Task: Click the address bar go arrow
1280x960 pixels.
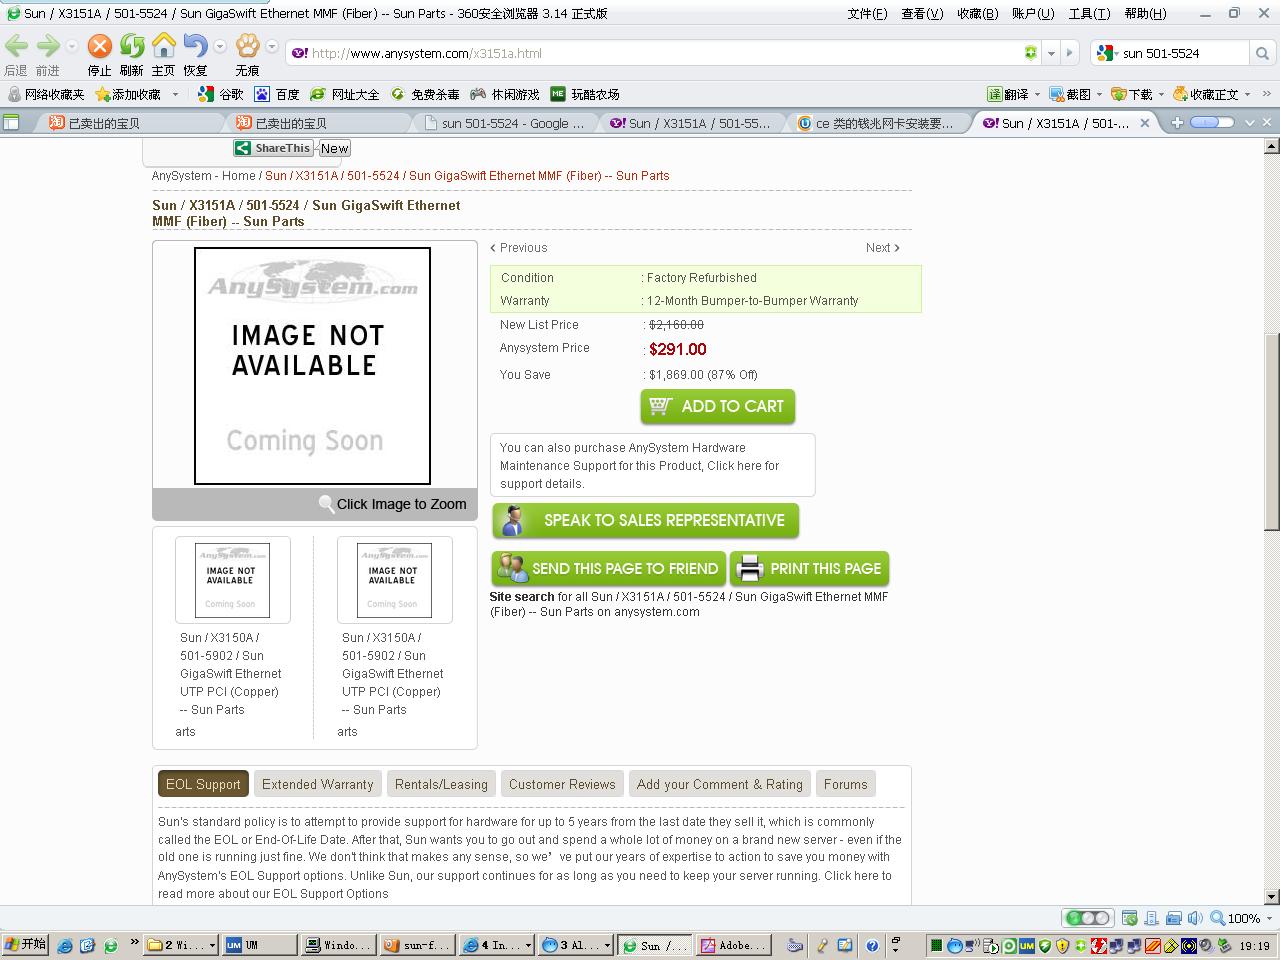Action: [1069, 53]
